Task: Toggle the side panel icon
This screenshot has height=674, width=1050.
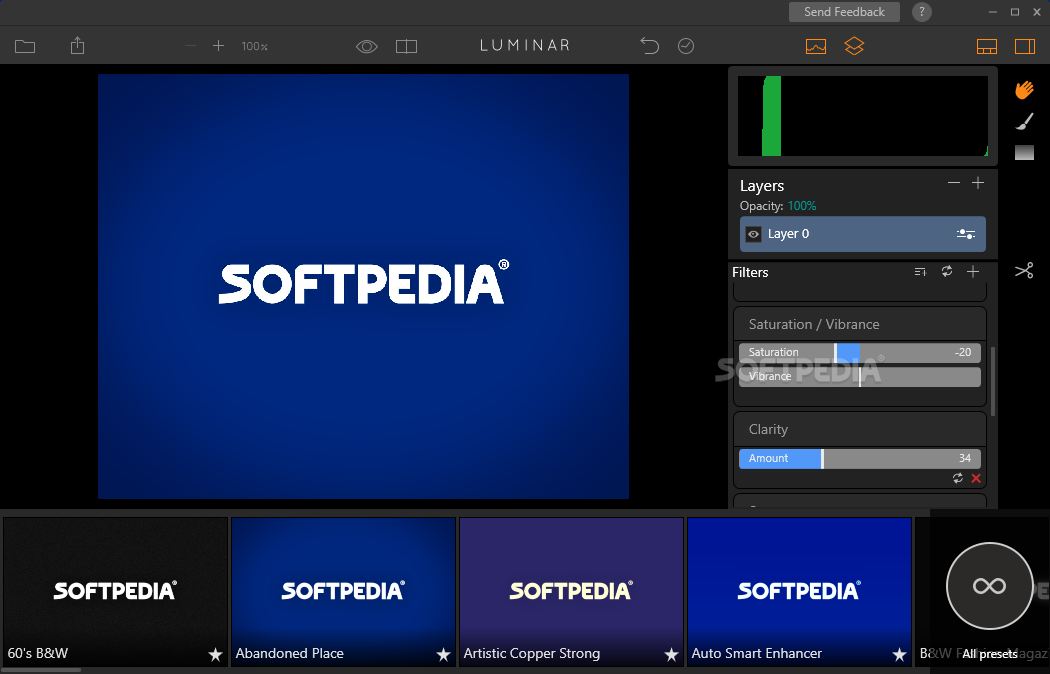Action: point(1025,46)
